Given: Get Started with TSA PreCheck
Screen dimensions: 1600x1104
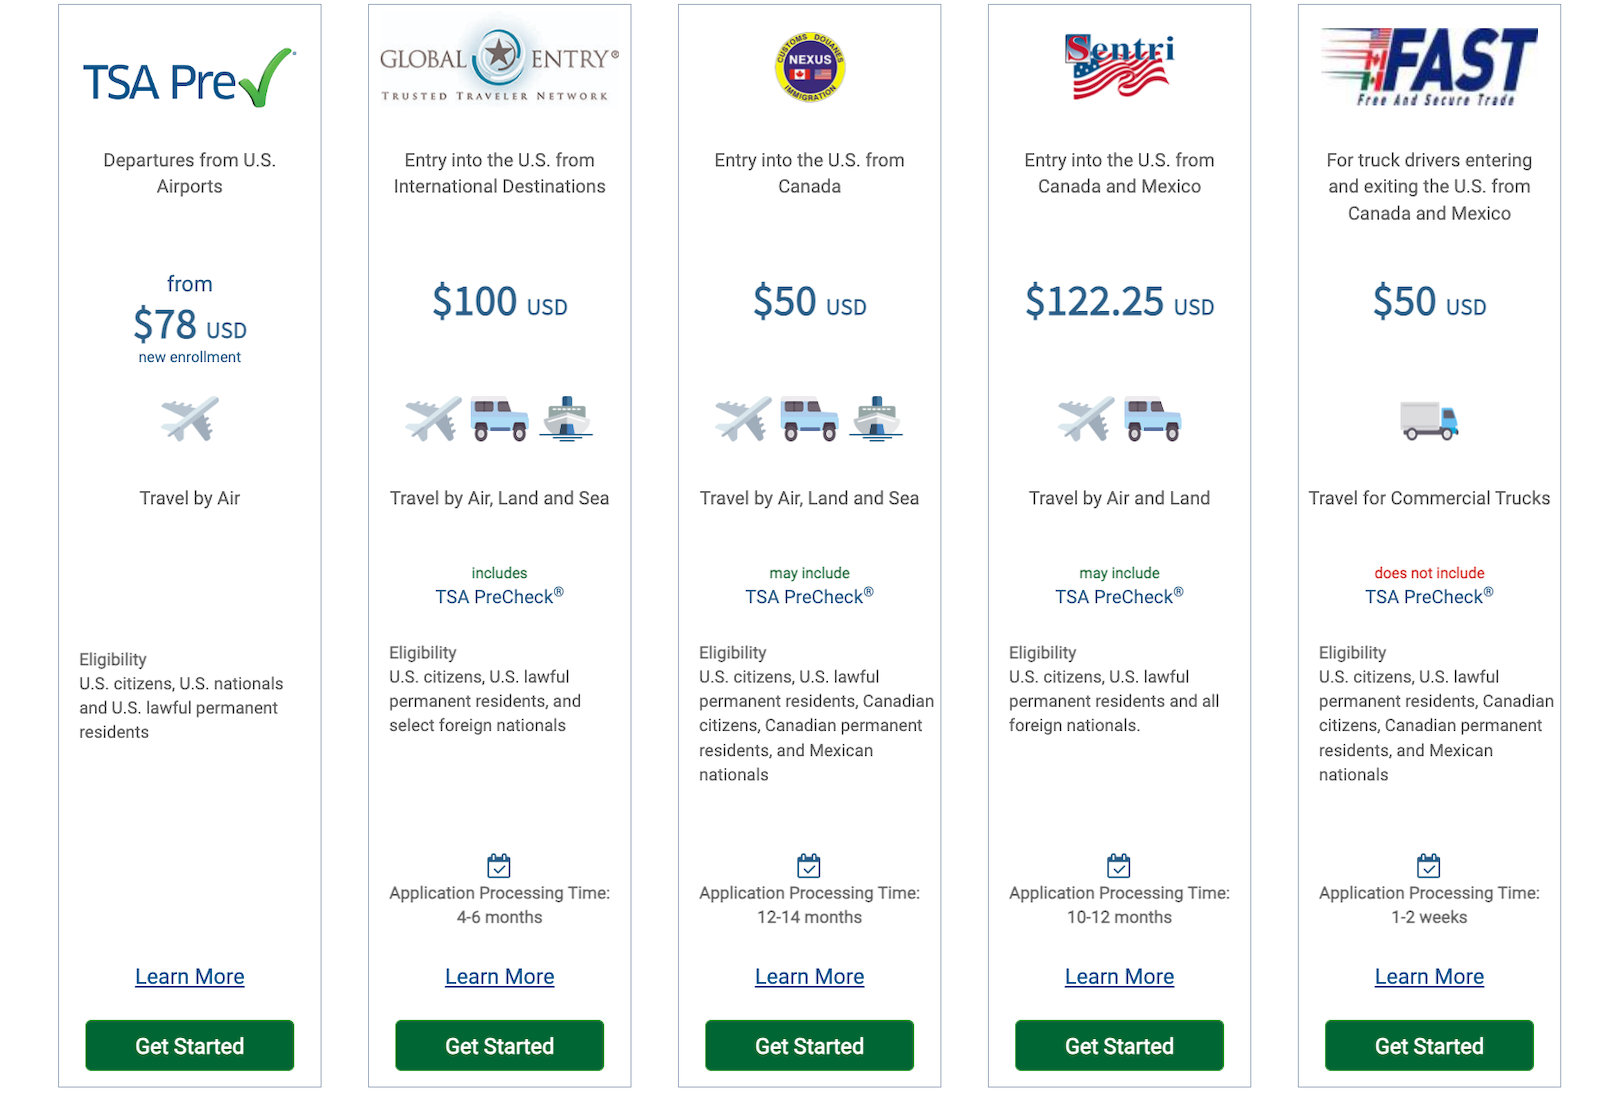Looking at the screenshot, I should pyautogui.click(x=190, y=1046).
